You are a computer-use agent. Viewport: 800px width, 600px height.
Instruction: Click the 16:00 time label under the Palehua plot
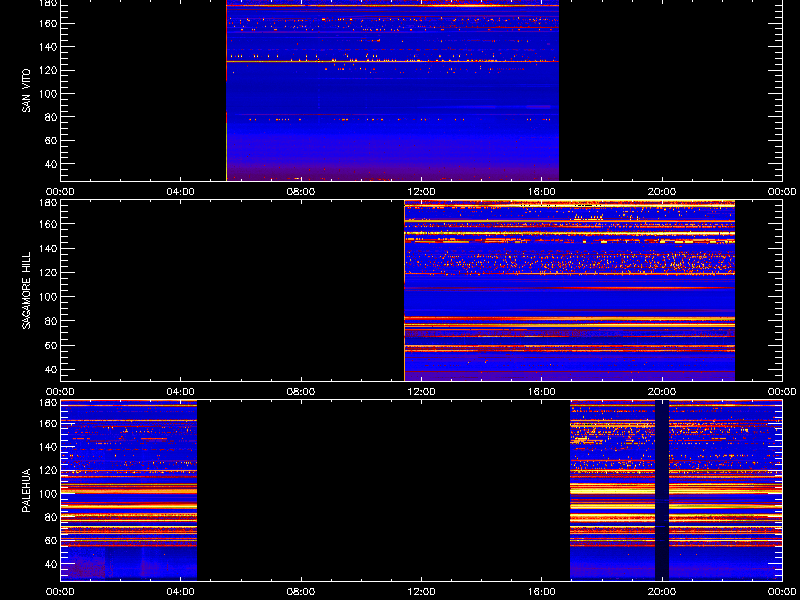(x=542, y=592)
